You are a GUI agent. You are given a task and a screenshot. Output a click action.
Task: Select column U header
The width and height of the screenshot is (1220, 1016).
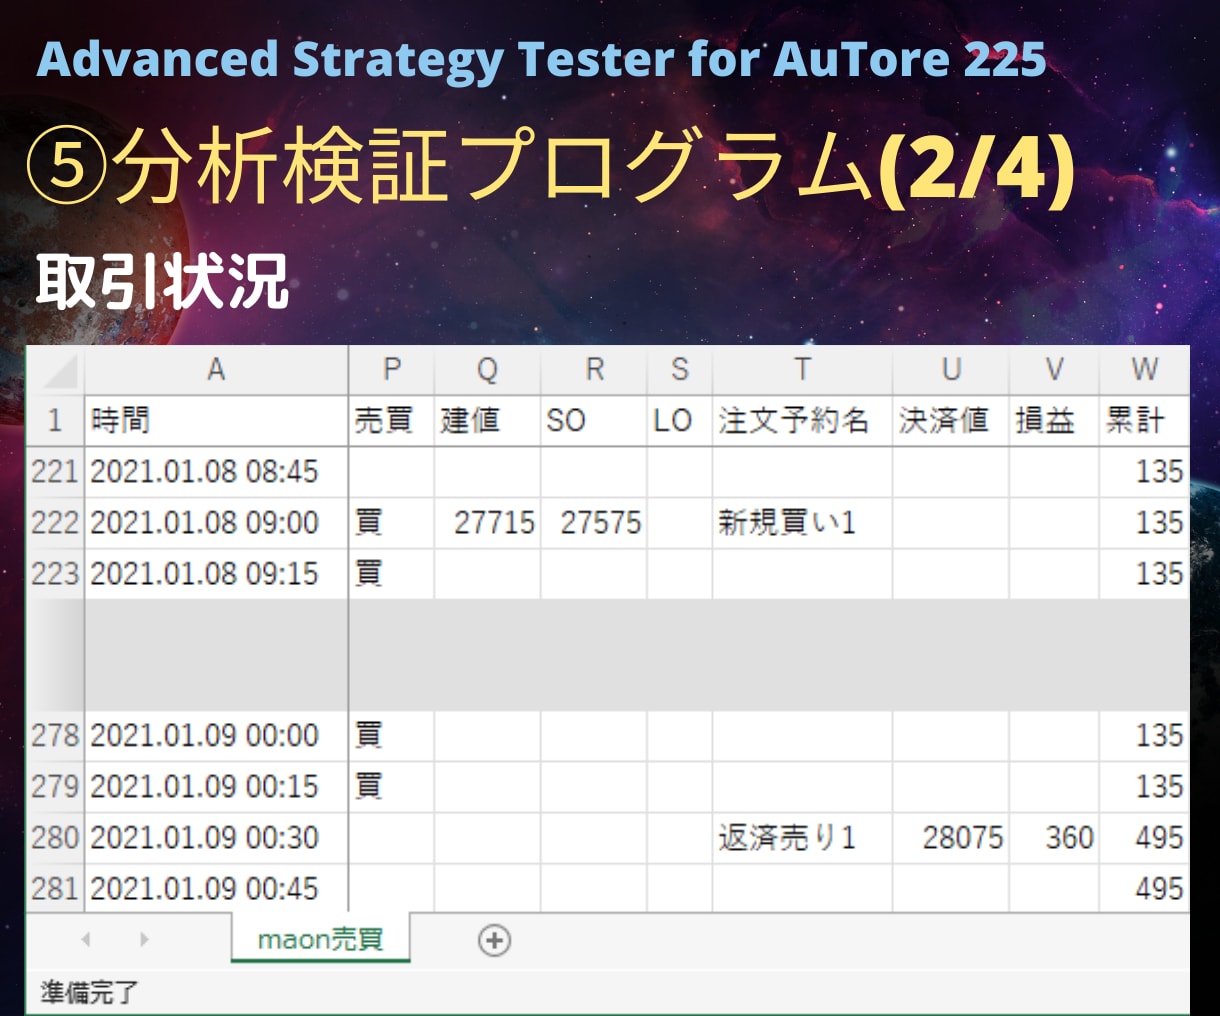(x=951, y=371)
